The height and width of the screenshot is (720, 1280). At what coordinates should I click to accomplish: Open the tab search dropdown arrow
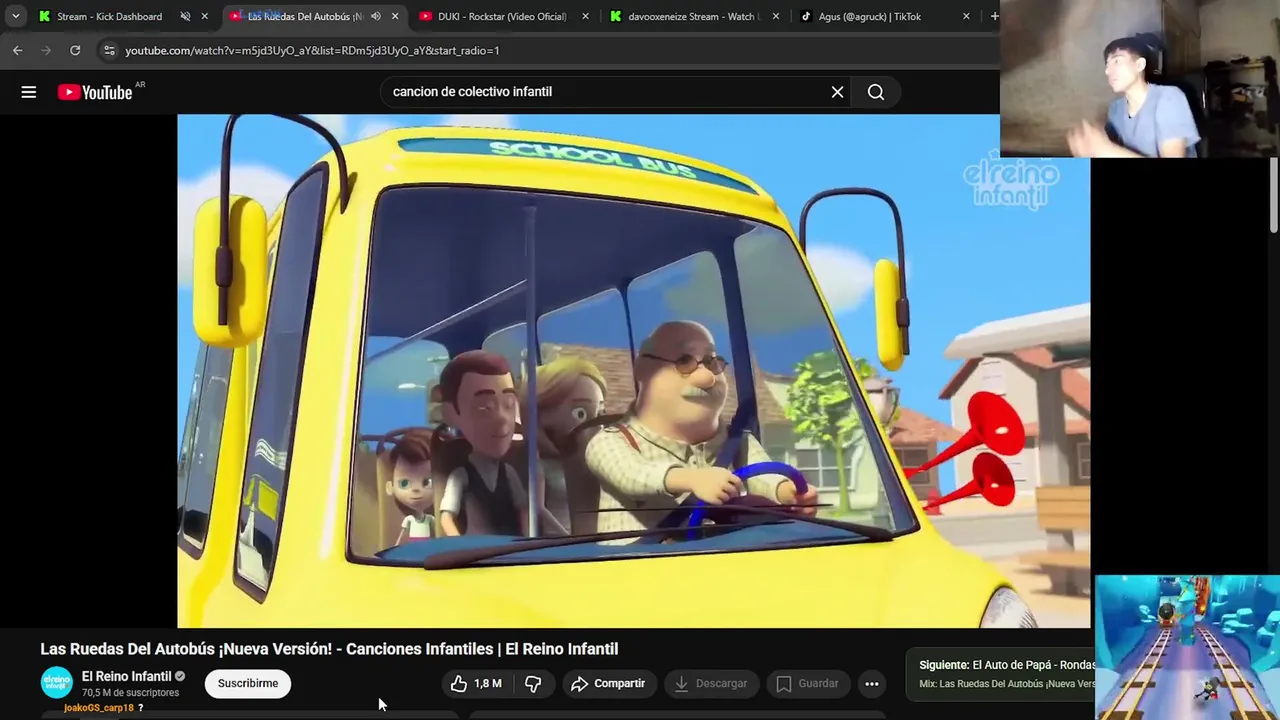click(x=15, y=16)
